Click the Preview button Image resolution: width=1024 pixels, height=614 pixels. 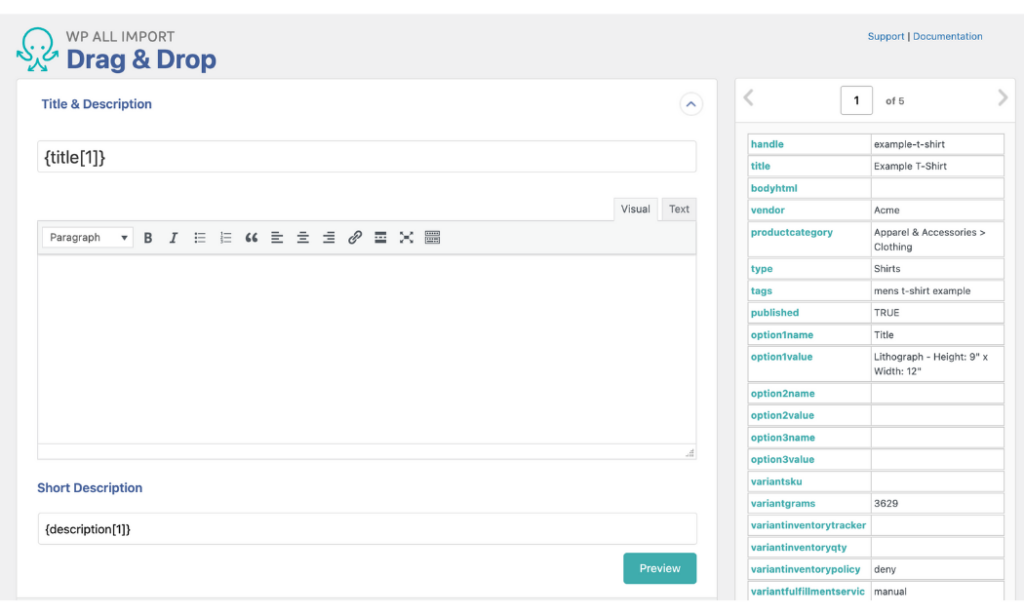659,568
